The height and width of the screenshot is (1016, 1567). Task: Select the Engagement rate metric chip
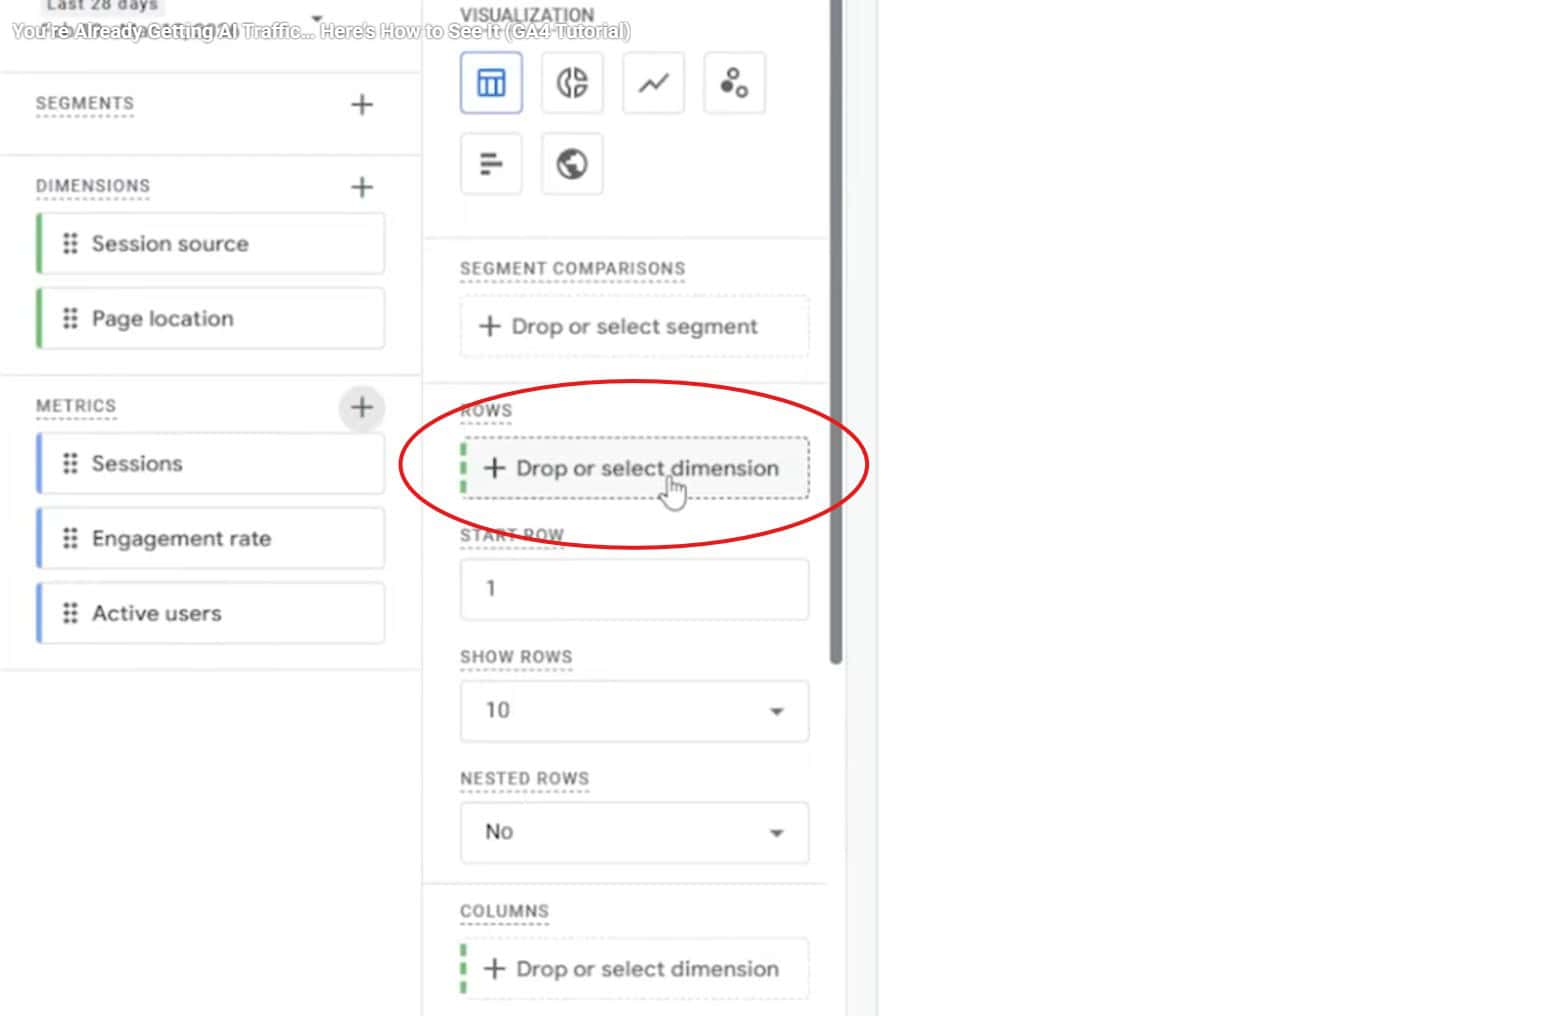tap(210, 538)
